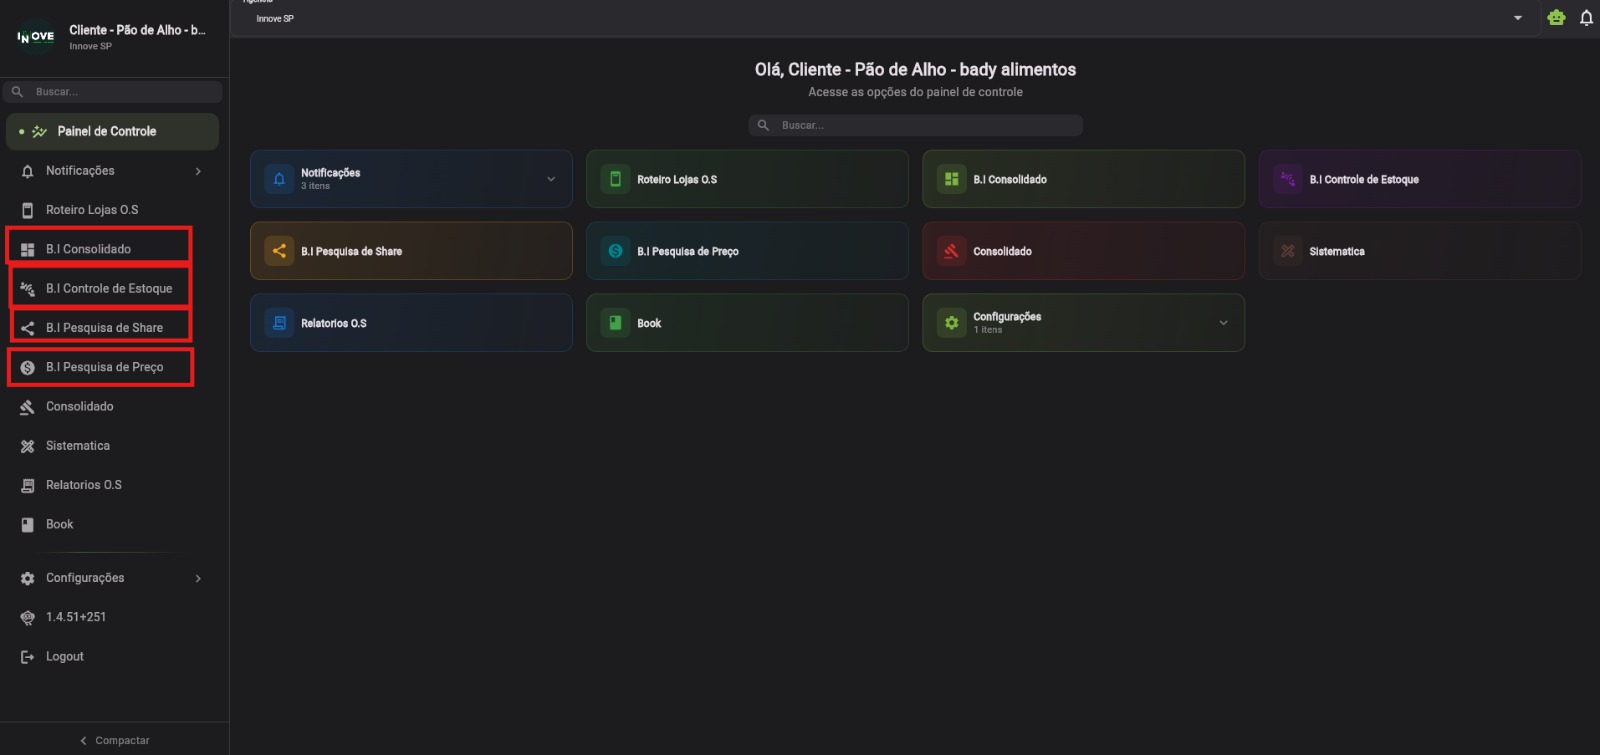Open the notification bell in top bar
This screenshot has height=755, width=1600.
(1586, 18)
